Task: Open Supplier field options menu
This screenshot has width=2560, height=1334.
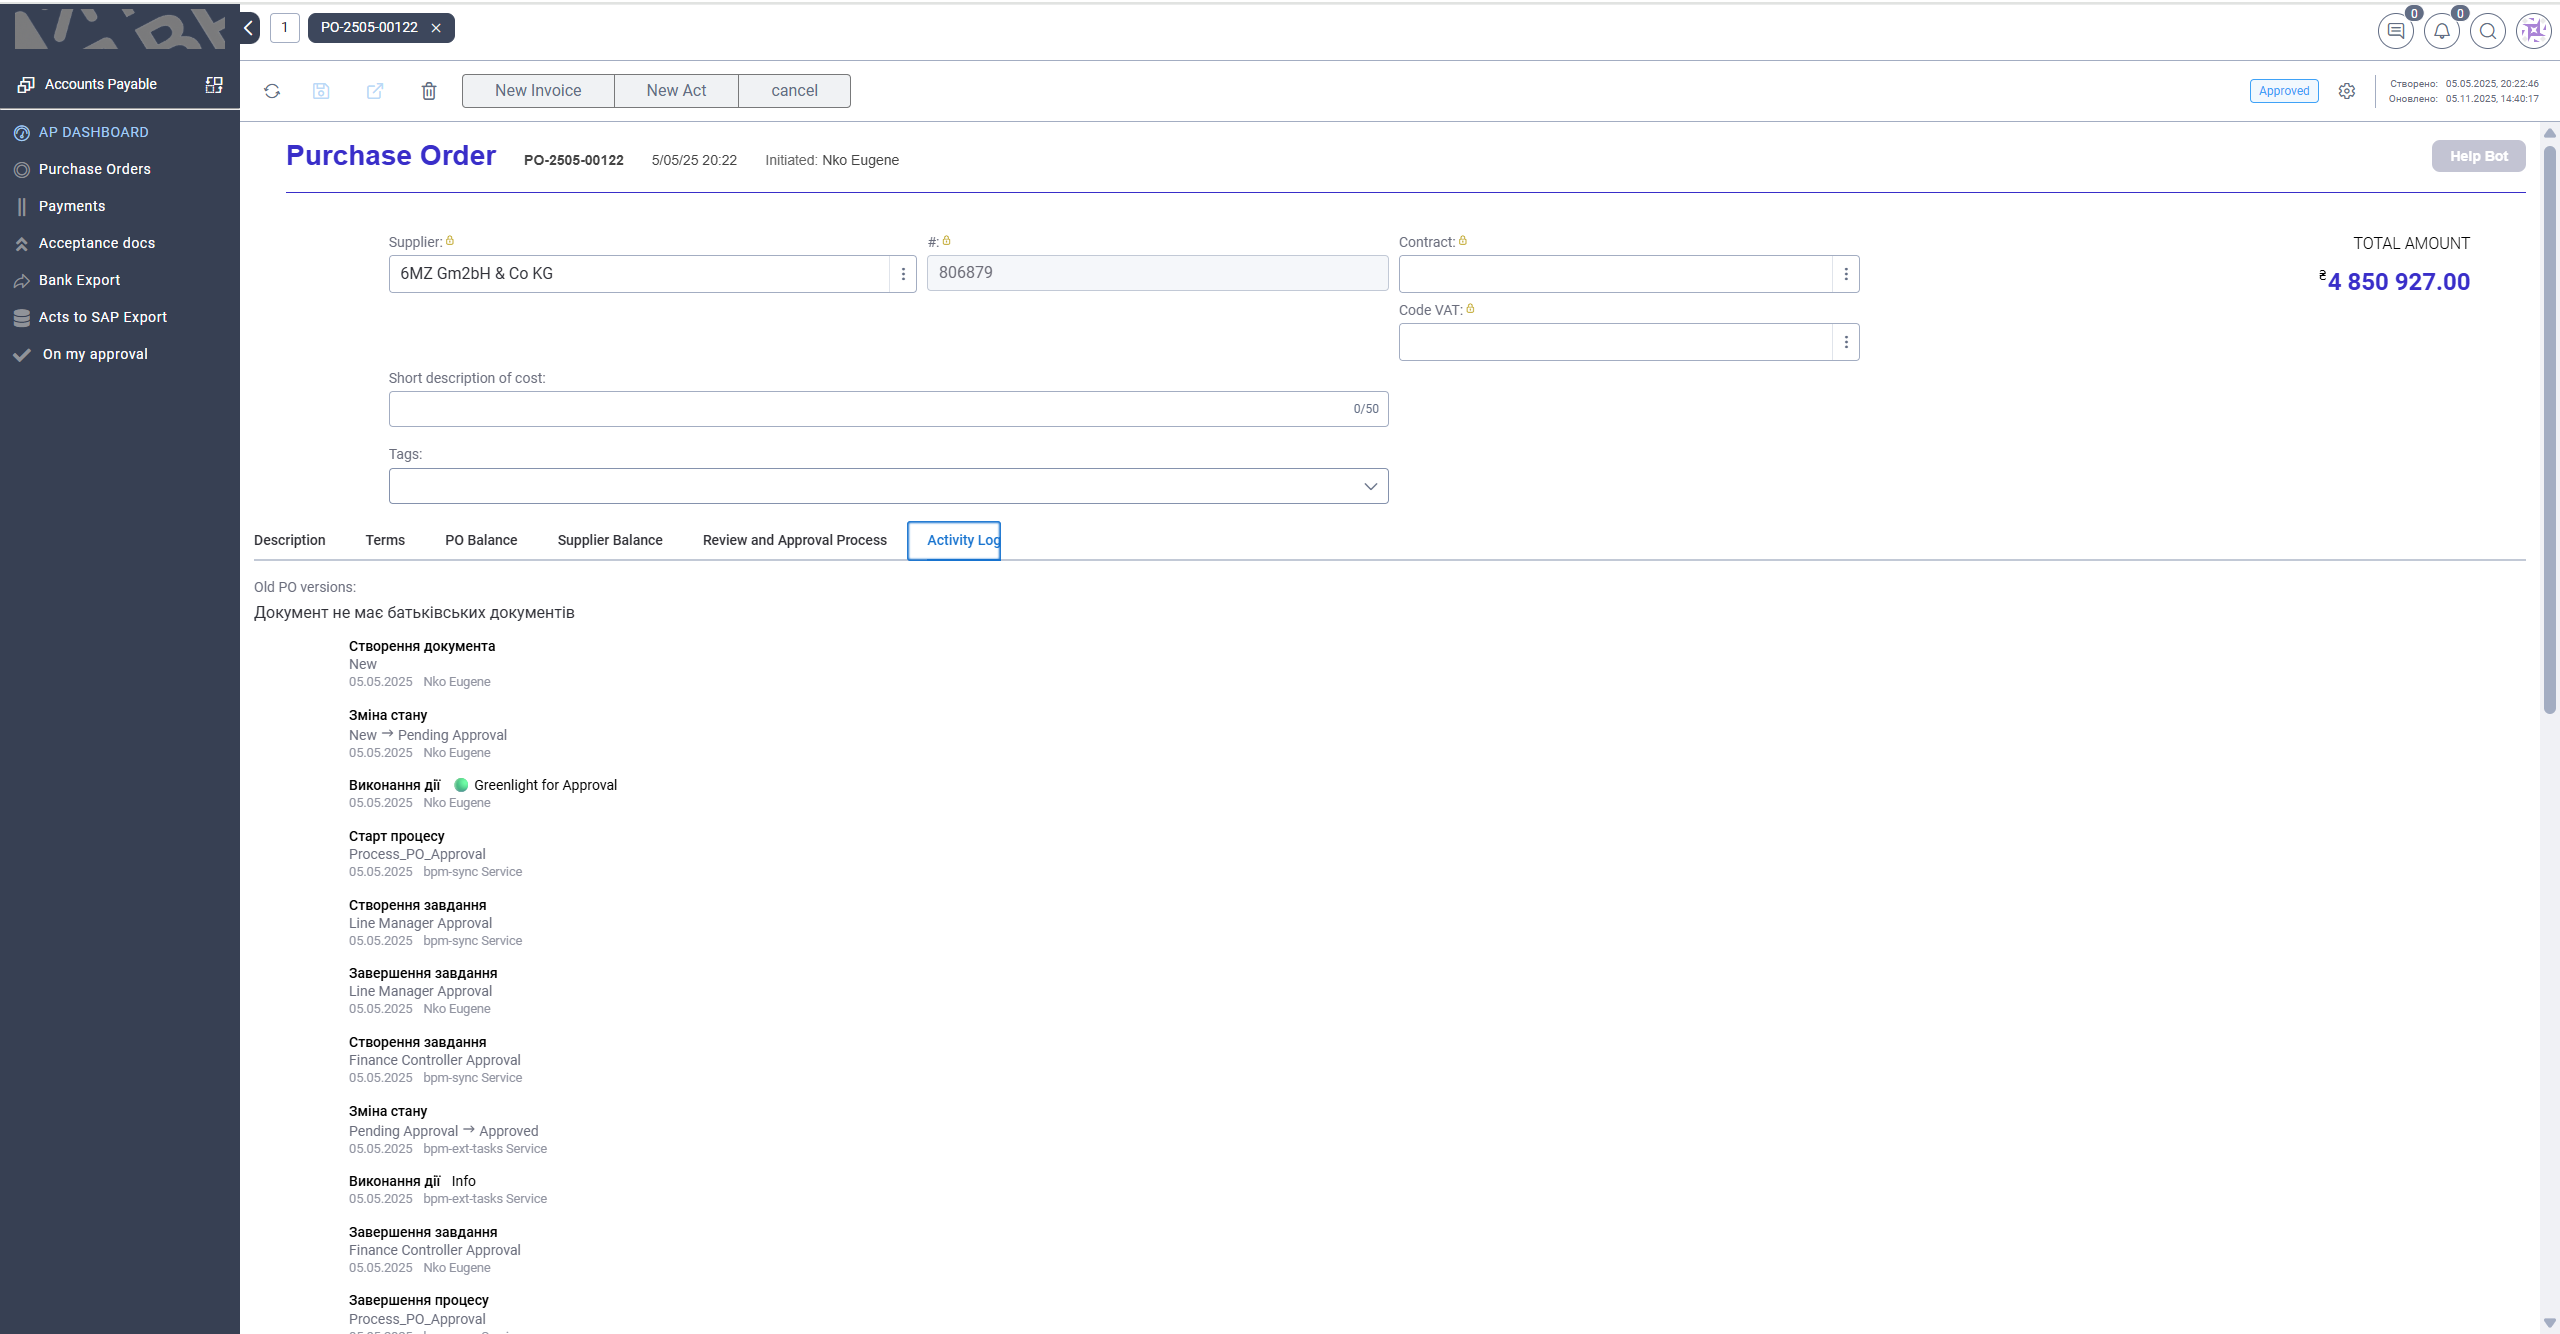Action: point(903,274)
